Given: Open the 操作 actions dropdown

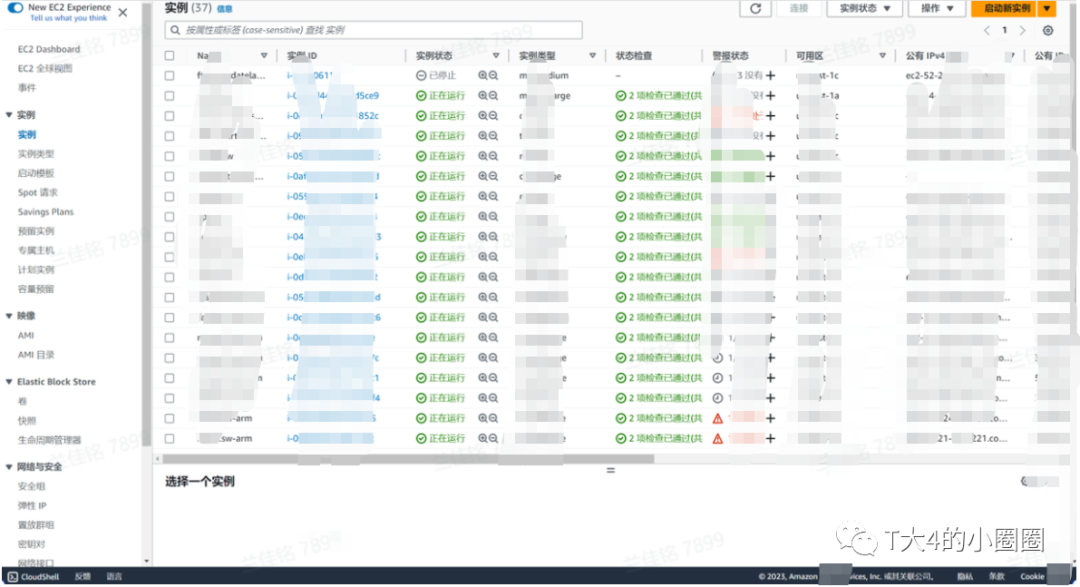Looking at the screenshot, I should tap(937, 8).
